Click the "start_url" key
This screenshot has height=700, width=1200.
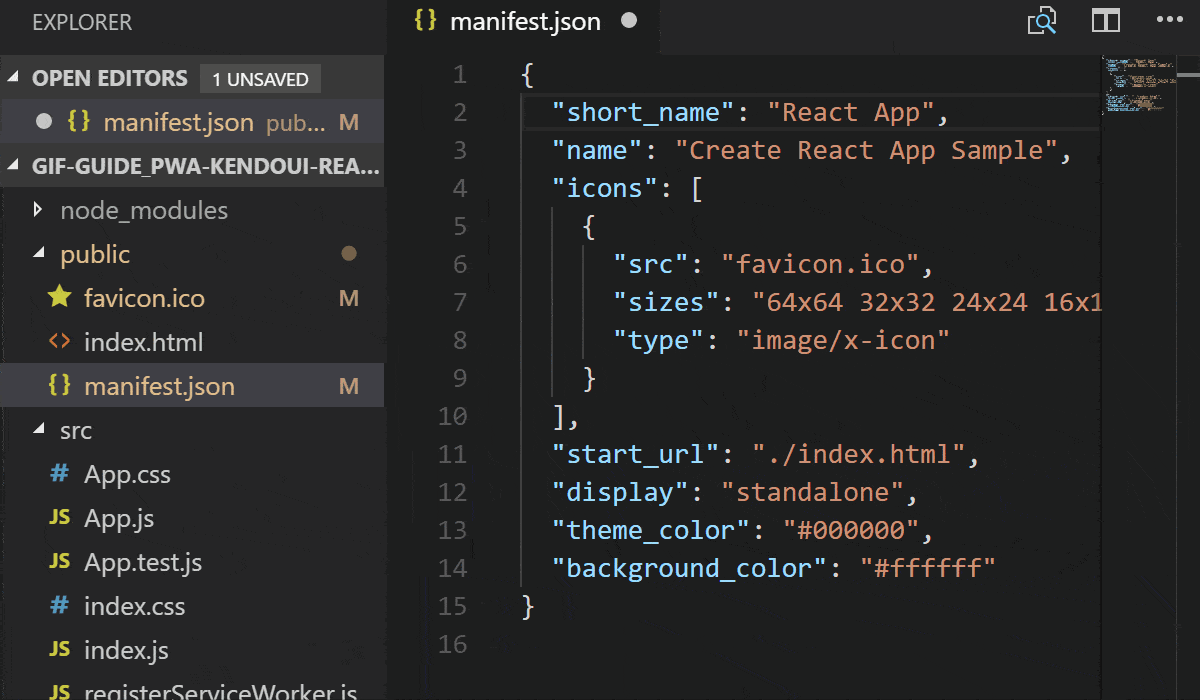636,454
